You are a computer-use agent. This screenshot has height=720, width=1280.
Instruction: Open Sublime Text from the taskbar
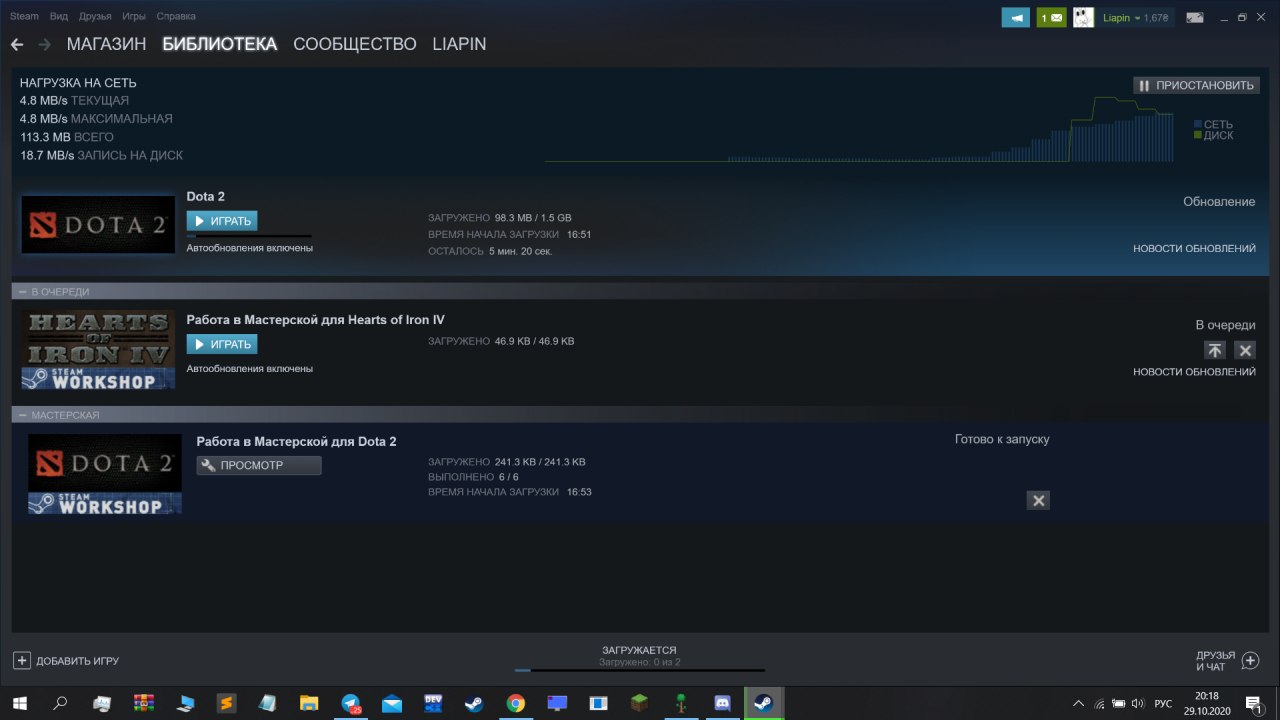[x=226, y=703]
